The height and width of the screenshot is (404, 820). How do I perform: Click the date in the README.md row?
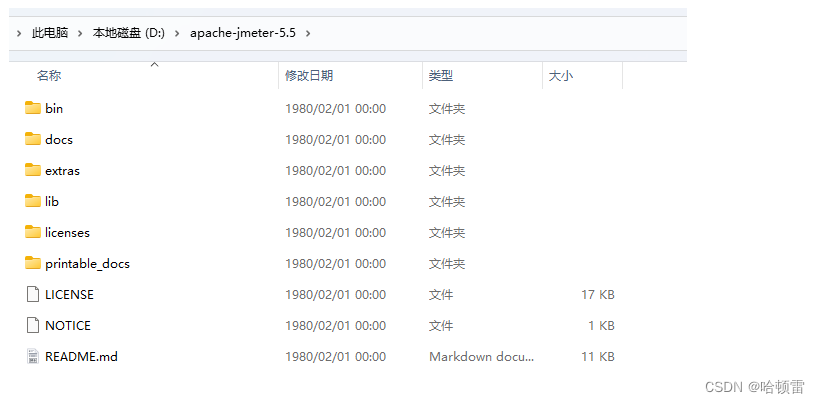335,357
